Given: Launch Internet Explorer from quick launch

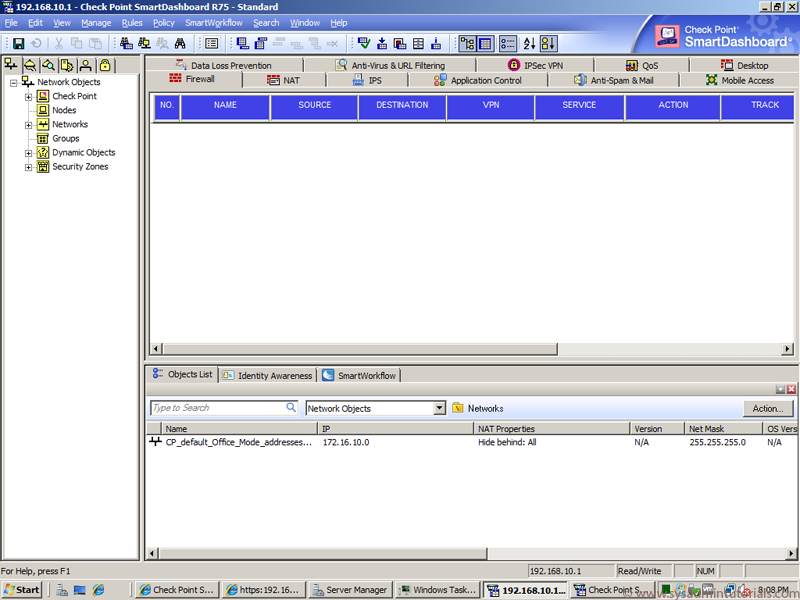Looking at the screenshot, I should [98, 590].
